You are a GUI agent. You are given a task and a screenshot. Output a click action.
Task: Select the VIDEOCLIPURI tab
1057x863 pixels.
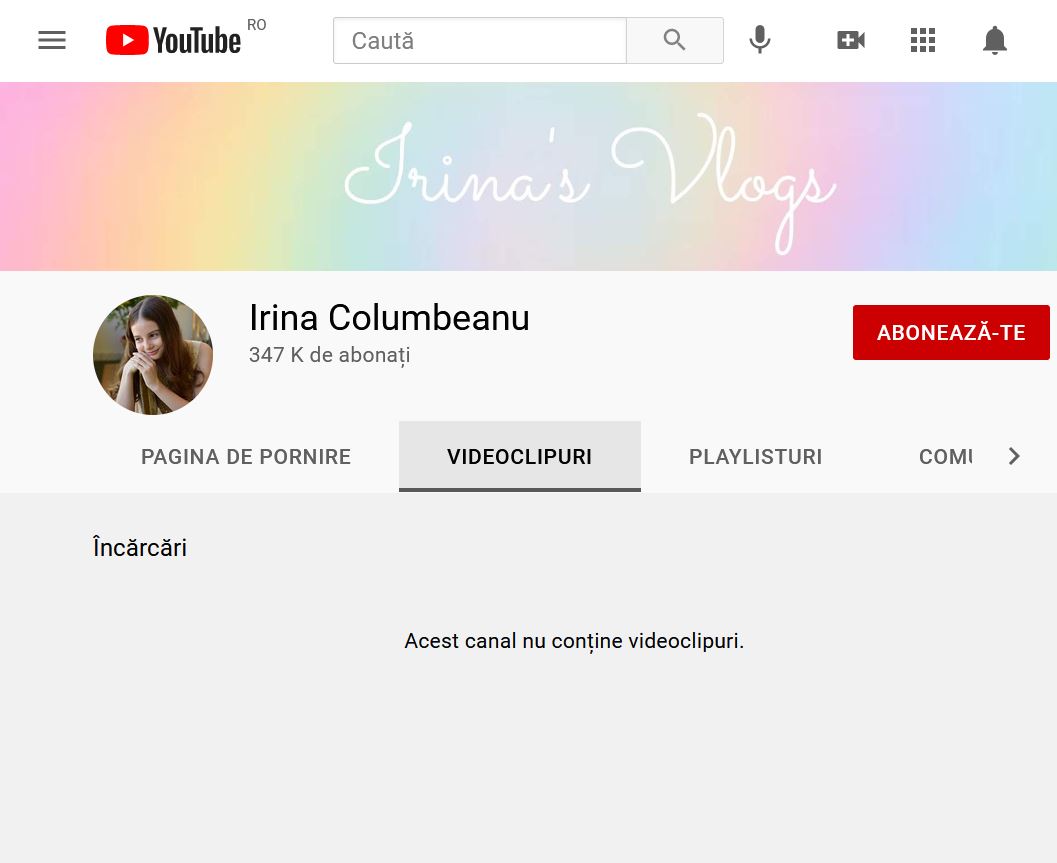519,457
